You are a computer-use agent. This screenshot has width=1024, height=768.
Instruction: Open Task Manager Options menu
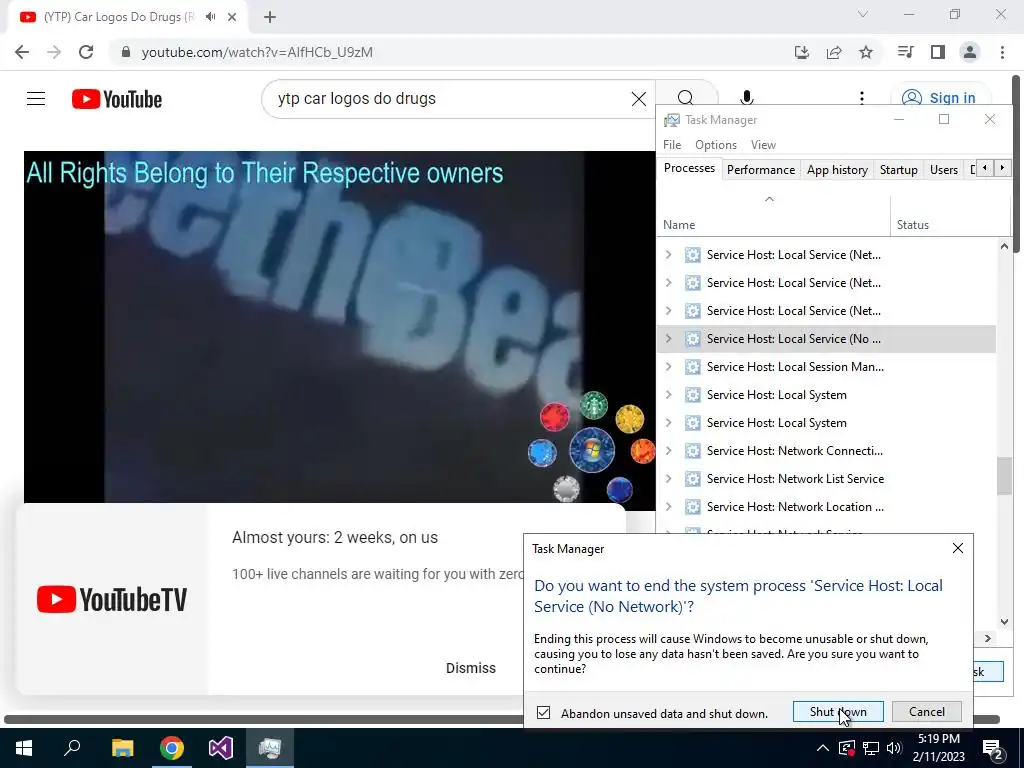coord(716,145)
